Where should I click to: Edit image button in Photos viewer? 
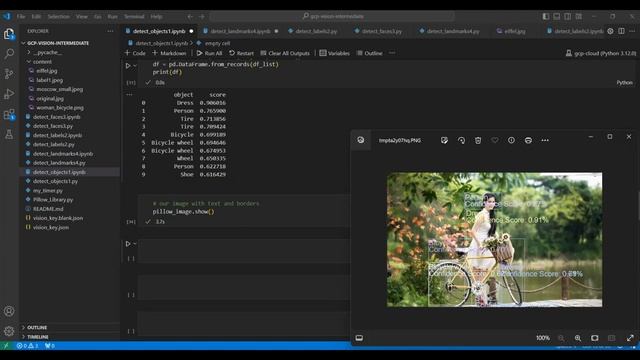point(444,140)
